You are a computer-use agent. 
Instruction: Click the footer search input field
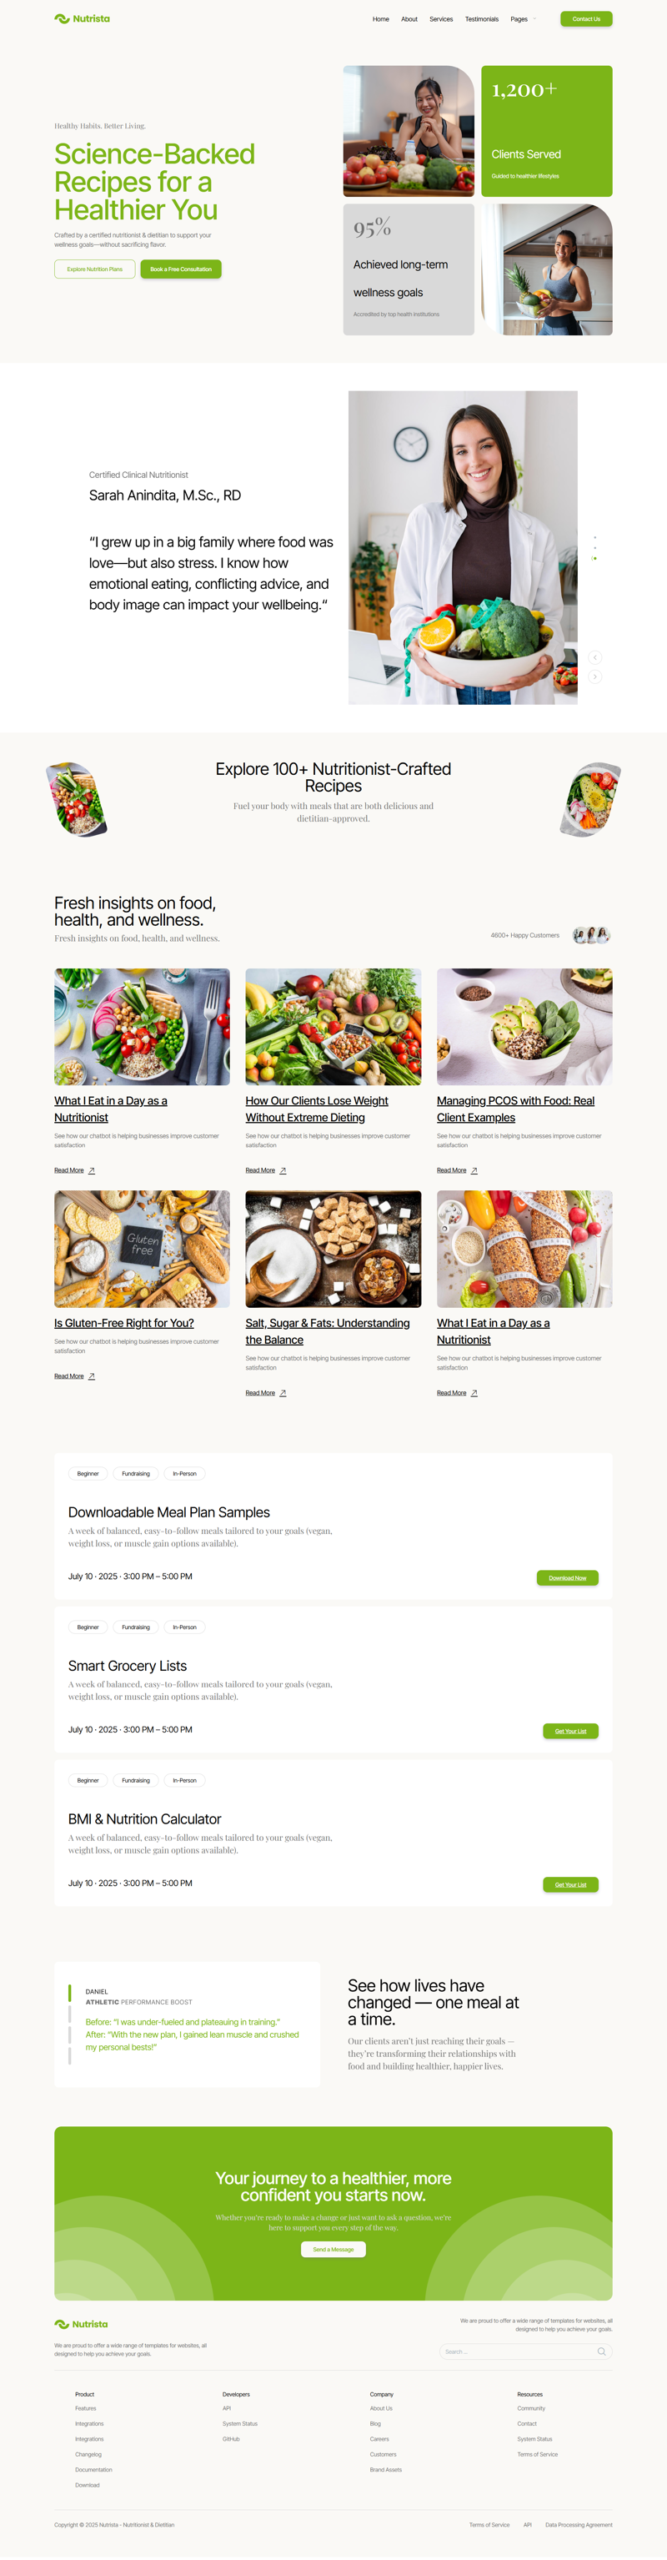525,2351
